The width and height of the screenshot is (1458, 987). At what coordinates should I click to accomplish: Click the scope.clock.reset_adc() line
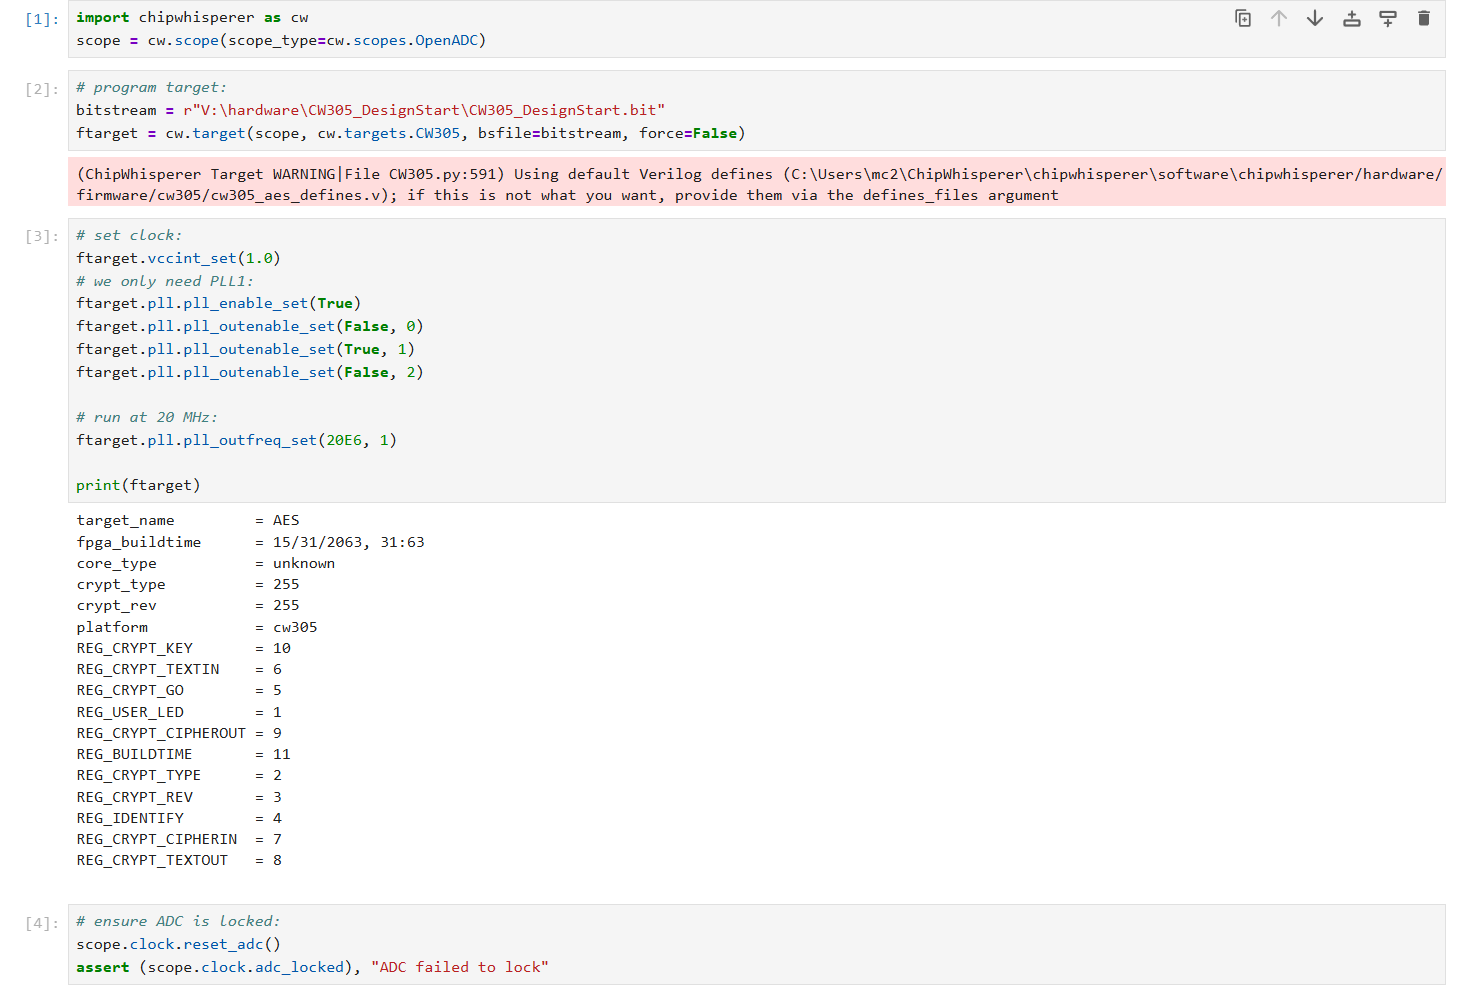coord(178,944)
